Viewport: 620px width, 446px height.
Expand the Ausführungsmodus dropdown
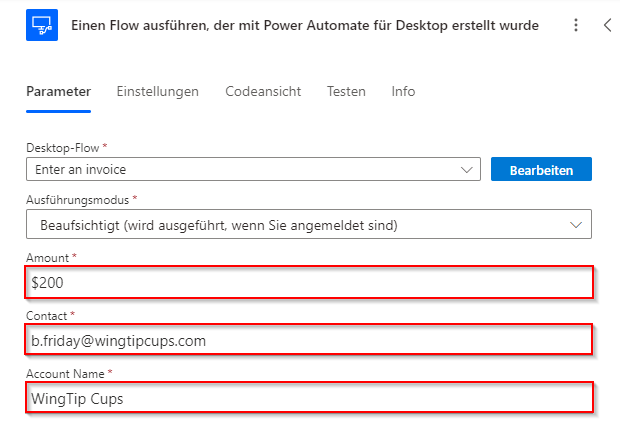click(x=309, y=224)
